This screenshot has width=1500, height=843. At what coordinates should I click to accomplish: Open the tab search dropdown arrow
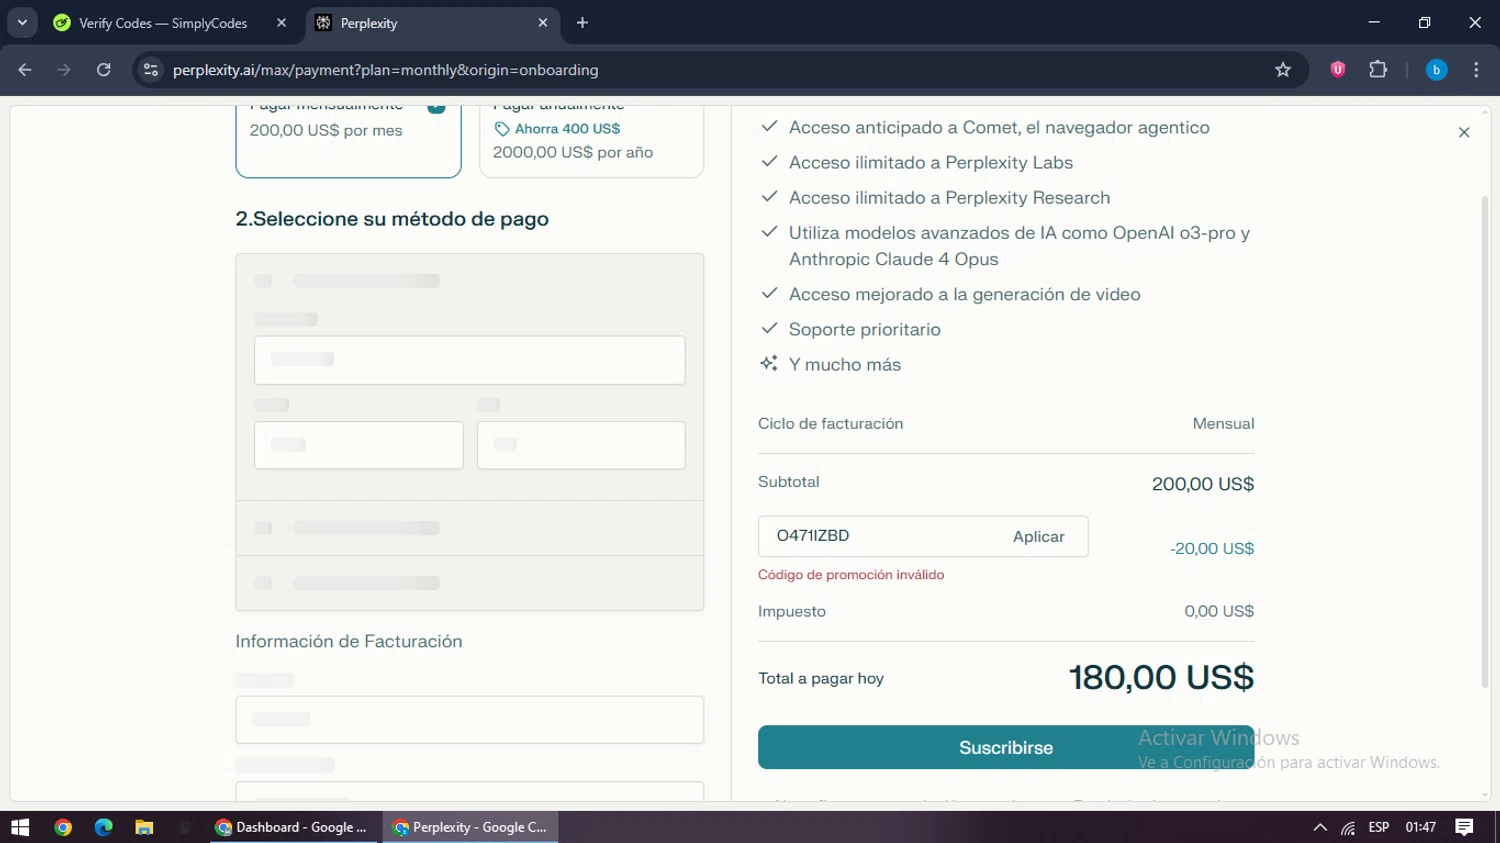(22, 22)
